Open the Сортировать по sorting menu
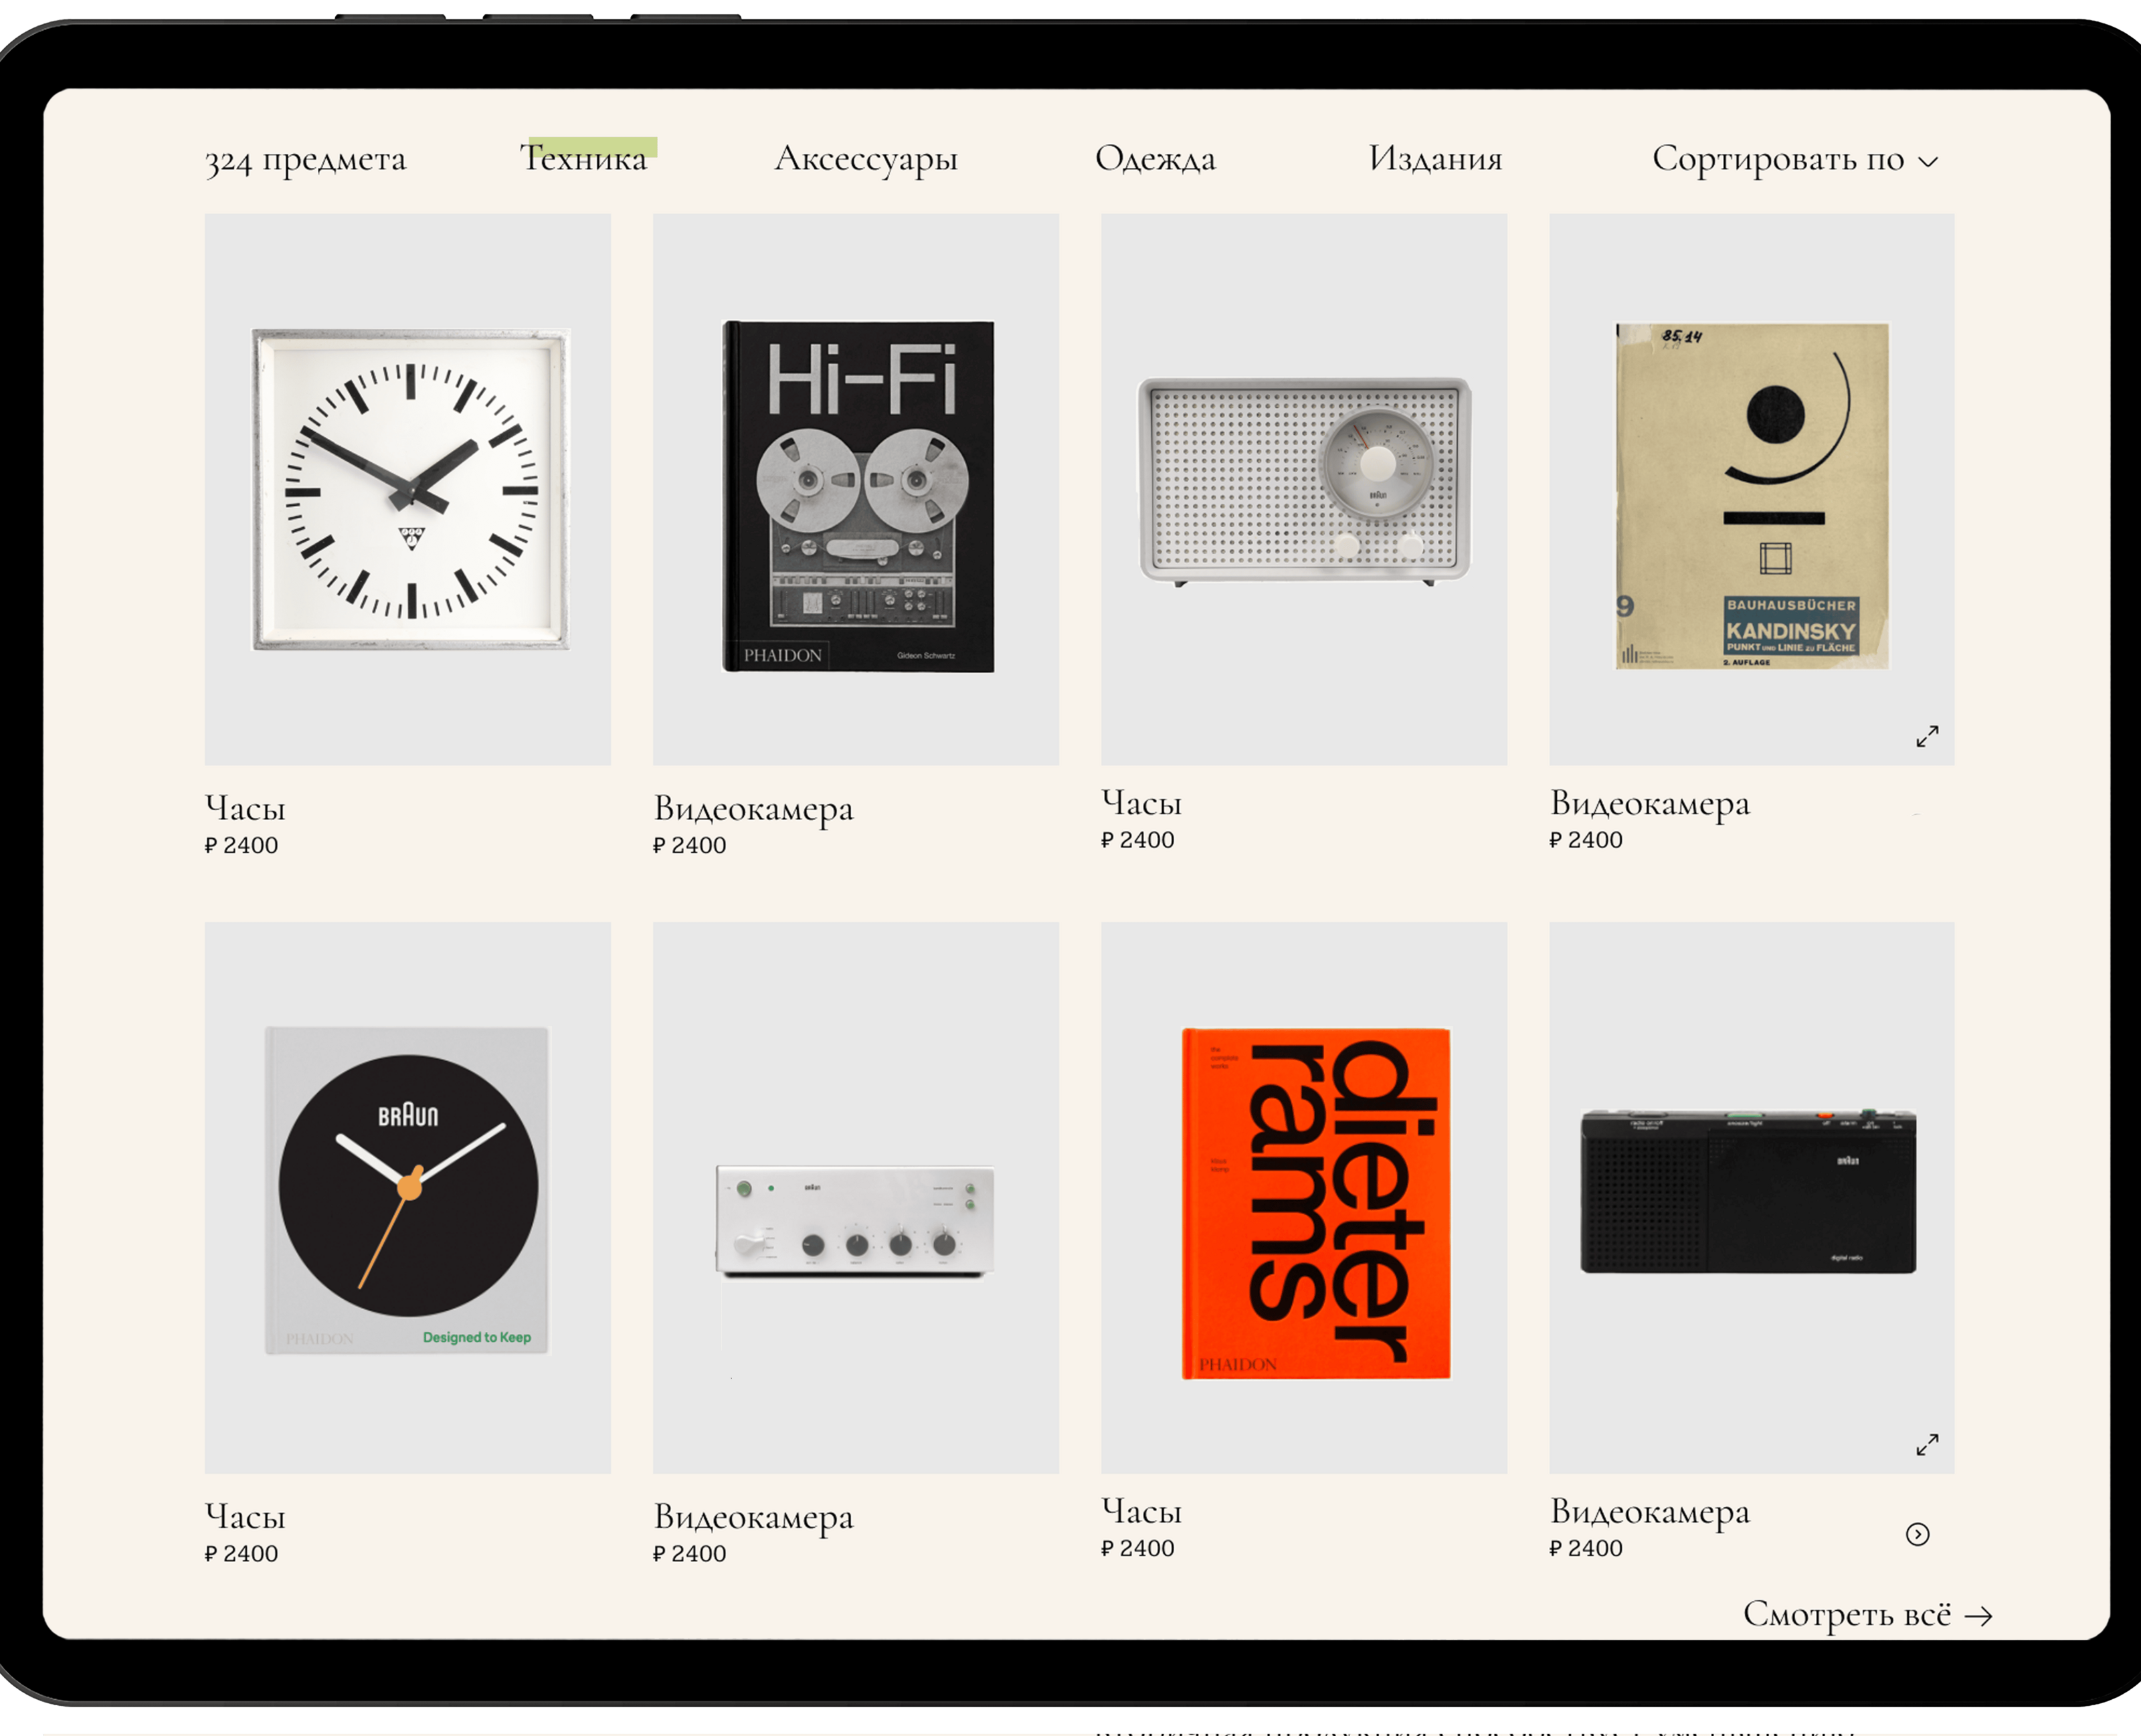This screenshot has width=2141, height=1736. [x=1778, y=159]
